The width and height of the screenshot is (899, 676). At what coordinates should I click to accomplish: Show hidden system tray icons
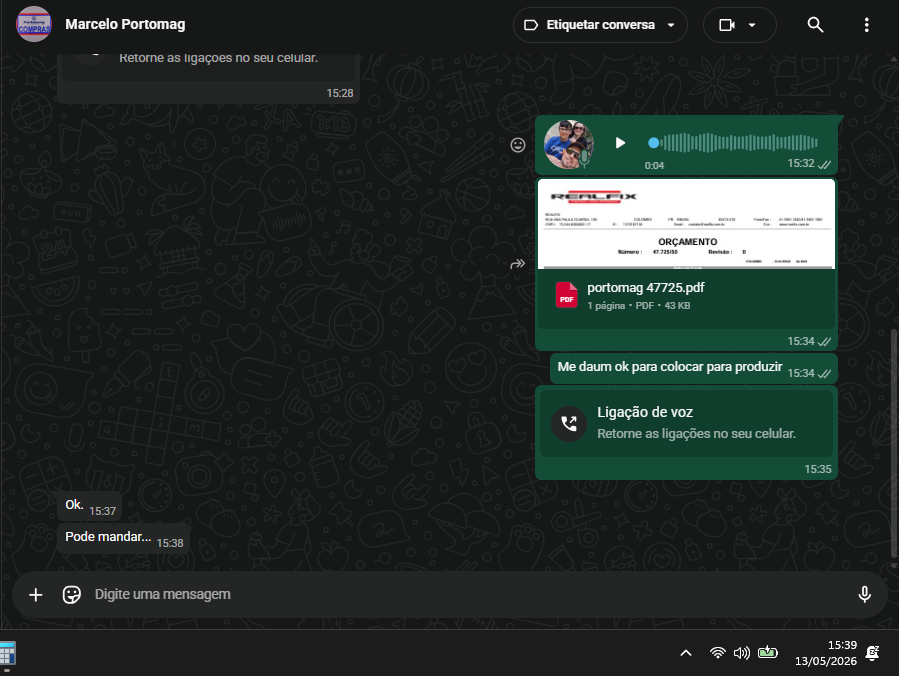pyautogui.click(x=686, y=653)
